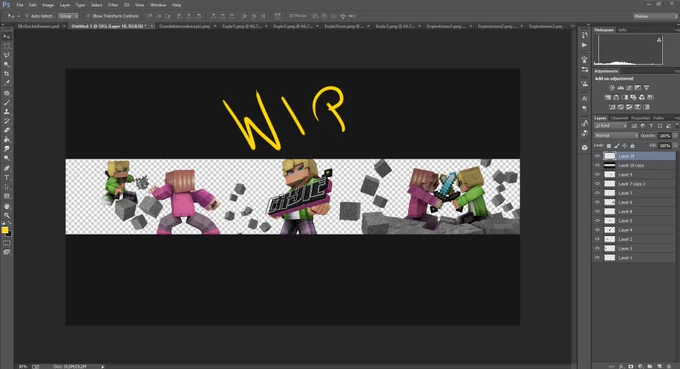Hide Layer 1 using eye icon
The width and height of the screenshot is (680, 369).
coord(597,258)
